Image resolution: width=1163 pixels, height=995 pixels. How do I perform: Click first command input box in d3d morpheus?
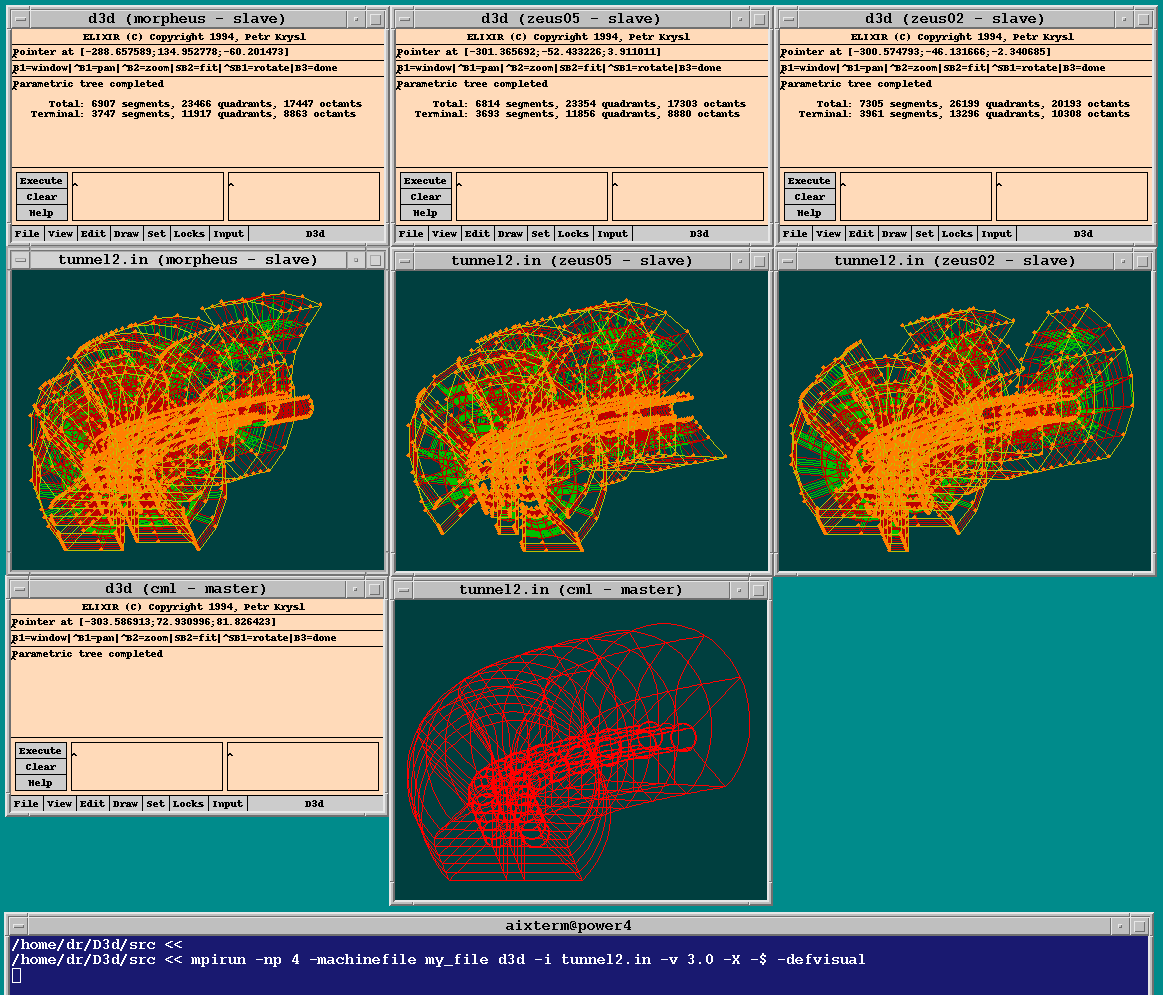point(148,196)
